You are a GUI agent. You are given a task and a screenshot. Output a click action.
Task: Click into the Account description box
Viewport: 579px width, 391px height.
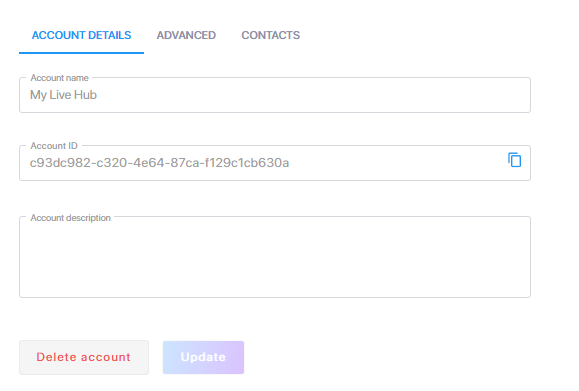click(x=275, y=257)
